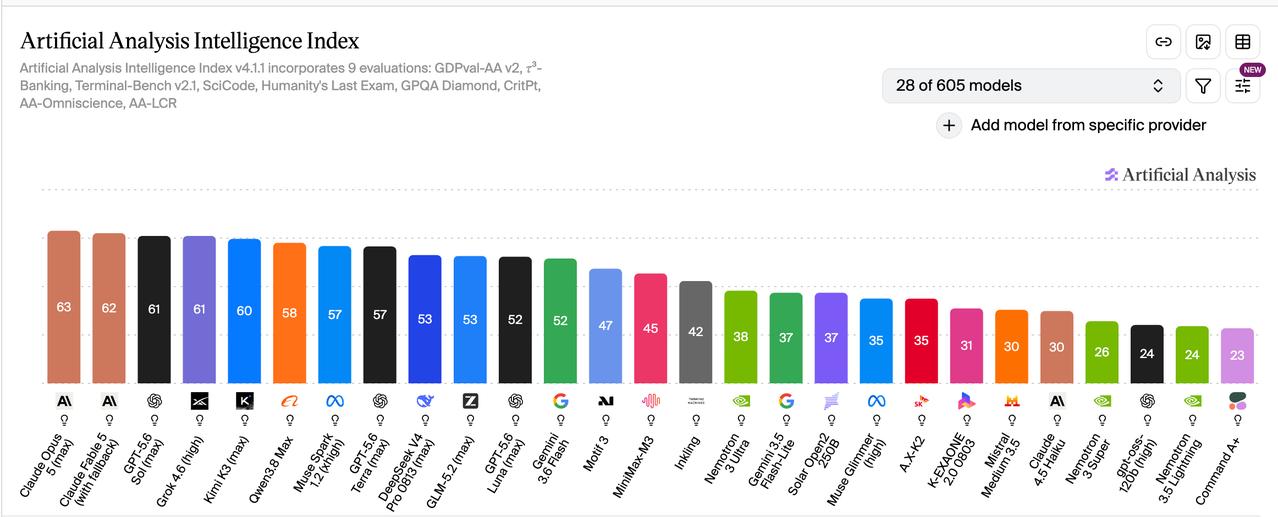This screenshot has width=1278, height=517.
Task: Open the model filter funnel icon
Action: point(1203,86)
